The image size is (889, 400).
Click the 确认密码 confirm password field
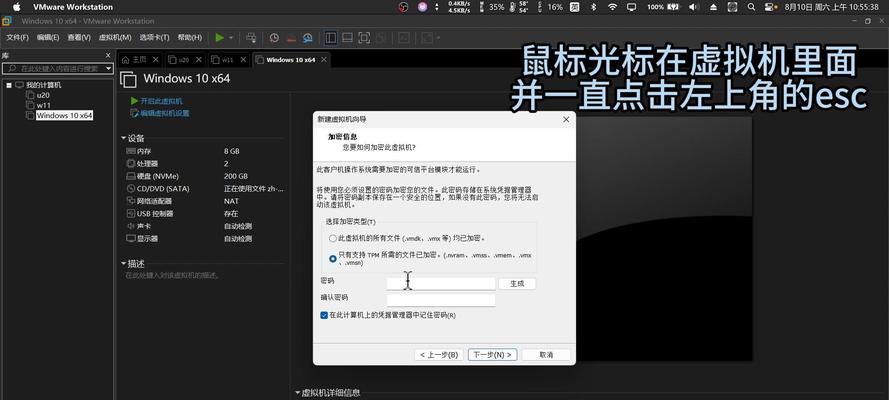[441, 300]
